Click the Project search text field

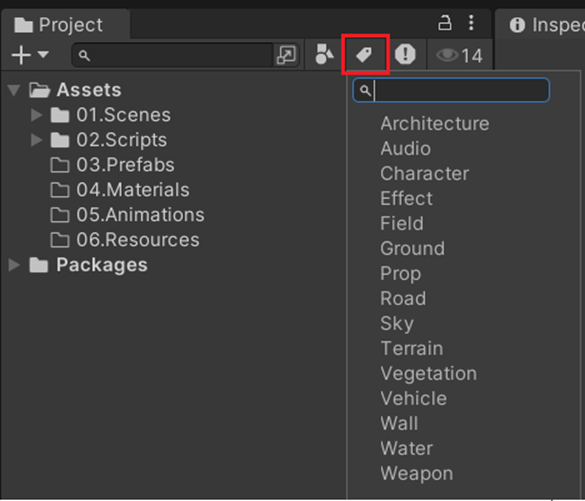pyautogui.click(x=173, y=55)
